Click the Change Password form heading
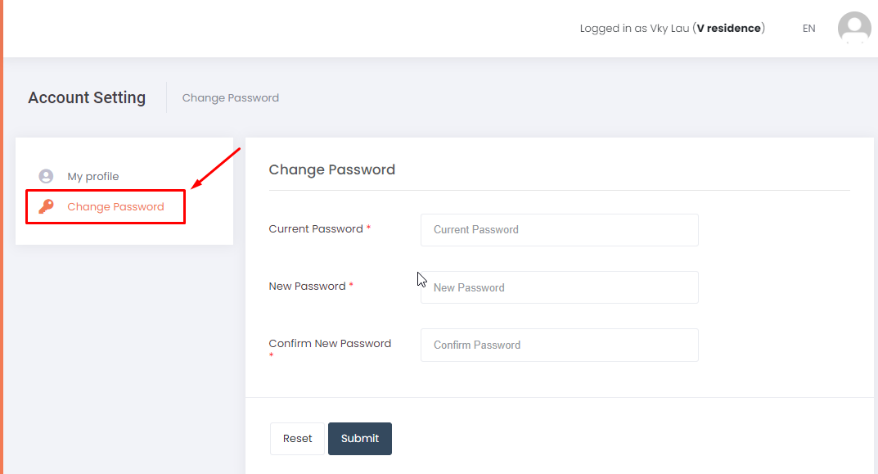 [x=332, y=170]
